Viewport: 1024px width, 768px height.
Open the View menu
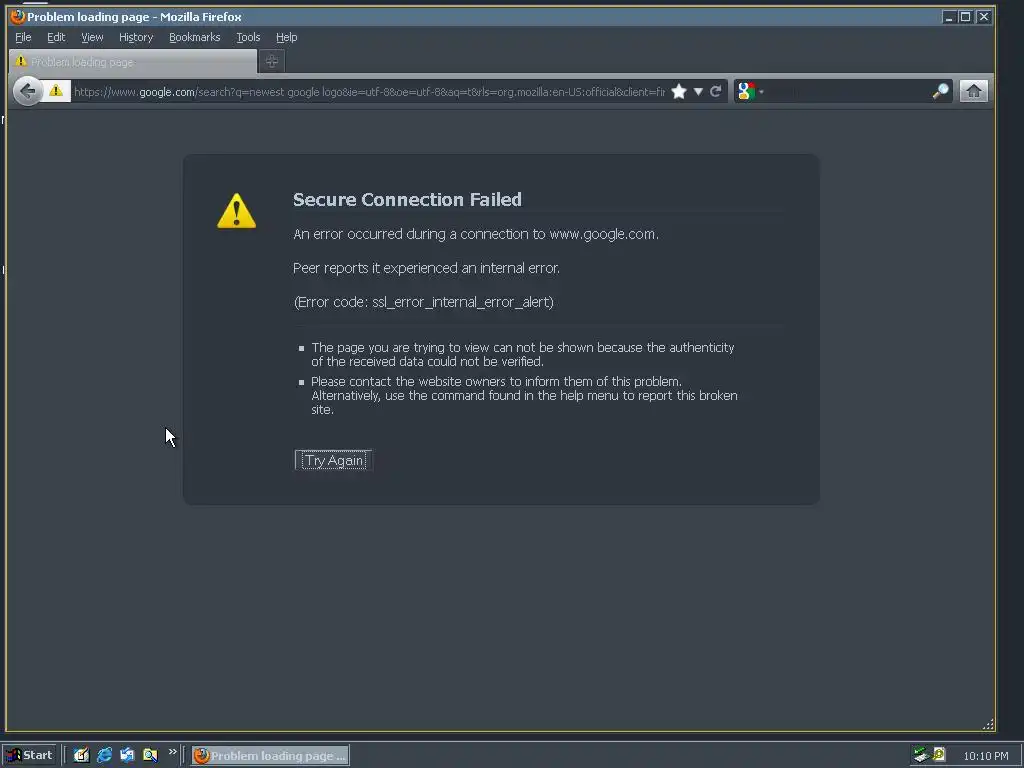click(92, 37)
